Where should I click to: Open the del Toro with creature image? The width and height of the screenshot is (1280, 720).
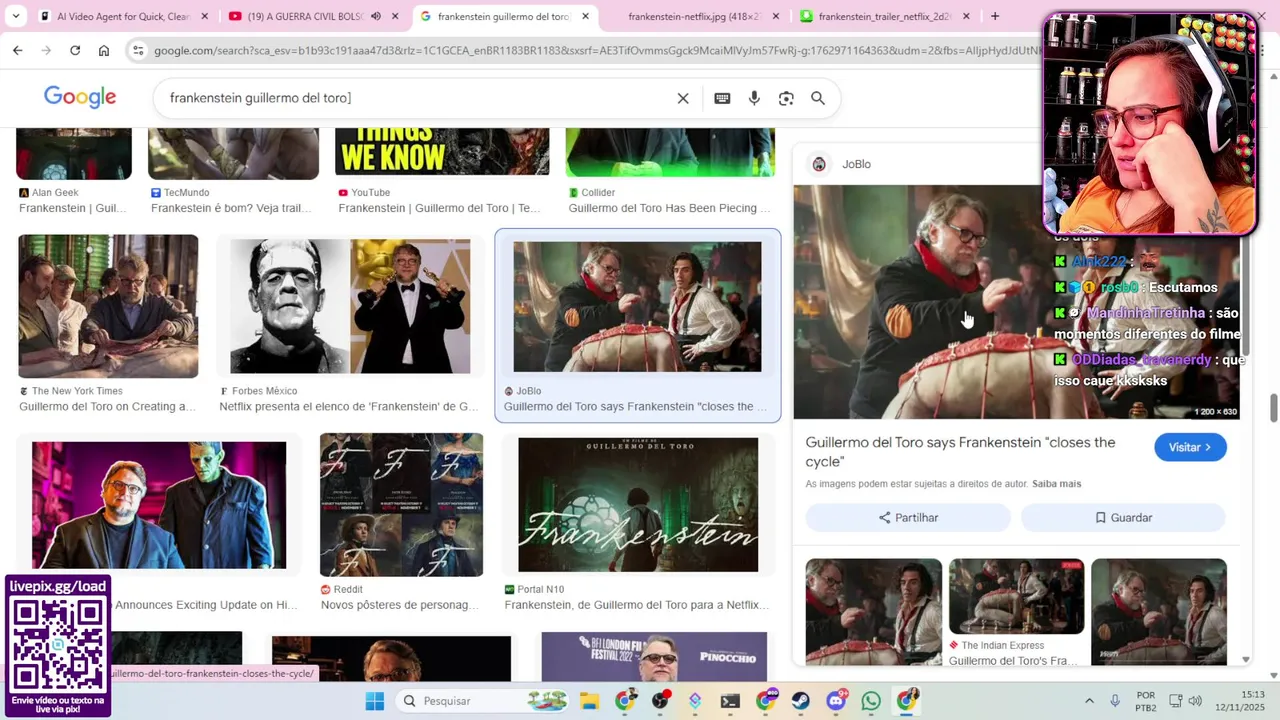pos(159,505)
